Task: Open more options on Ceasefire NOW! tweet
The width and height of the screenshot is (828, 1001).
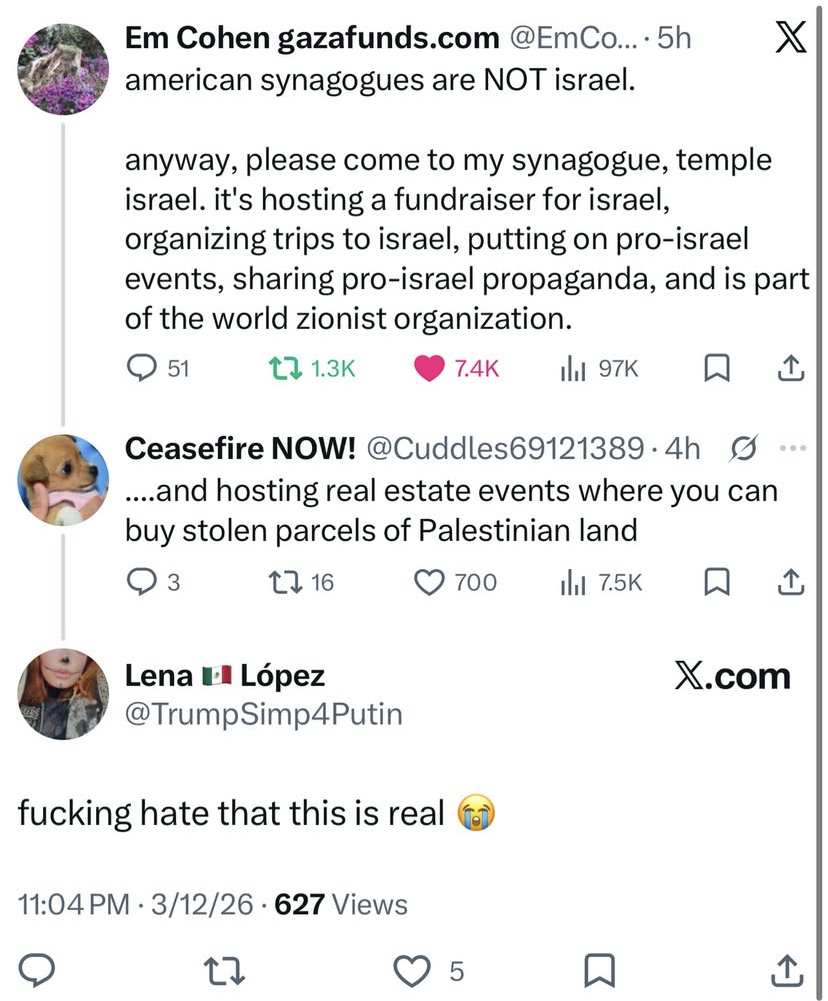Action: point(791,449)
